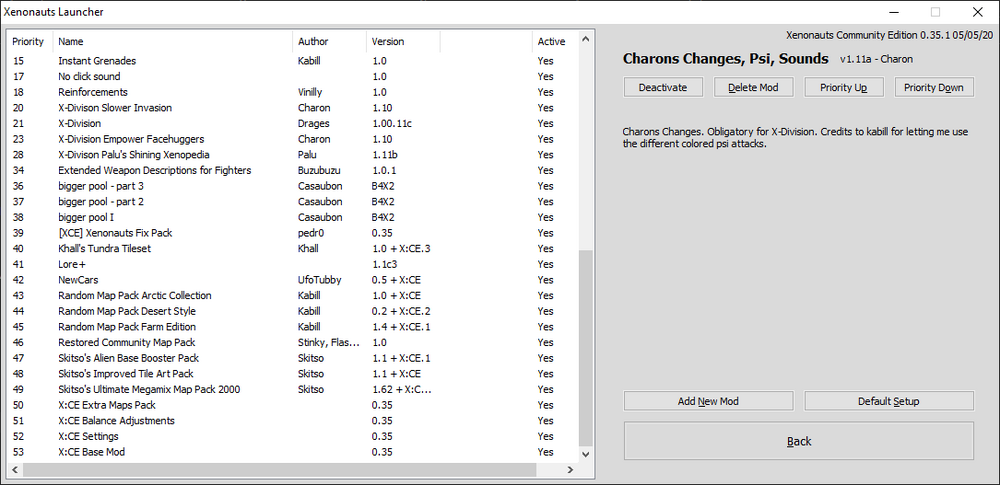Click priority number 53 cell
The image size is (1000, 485).
18,452
